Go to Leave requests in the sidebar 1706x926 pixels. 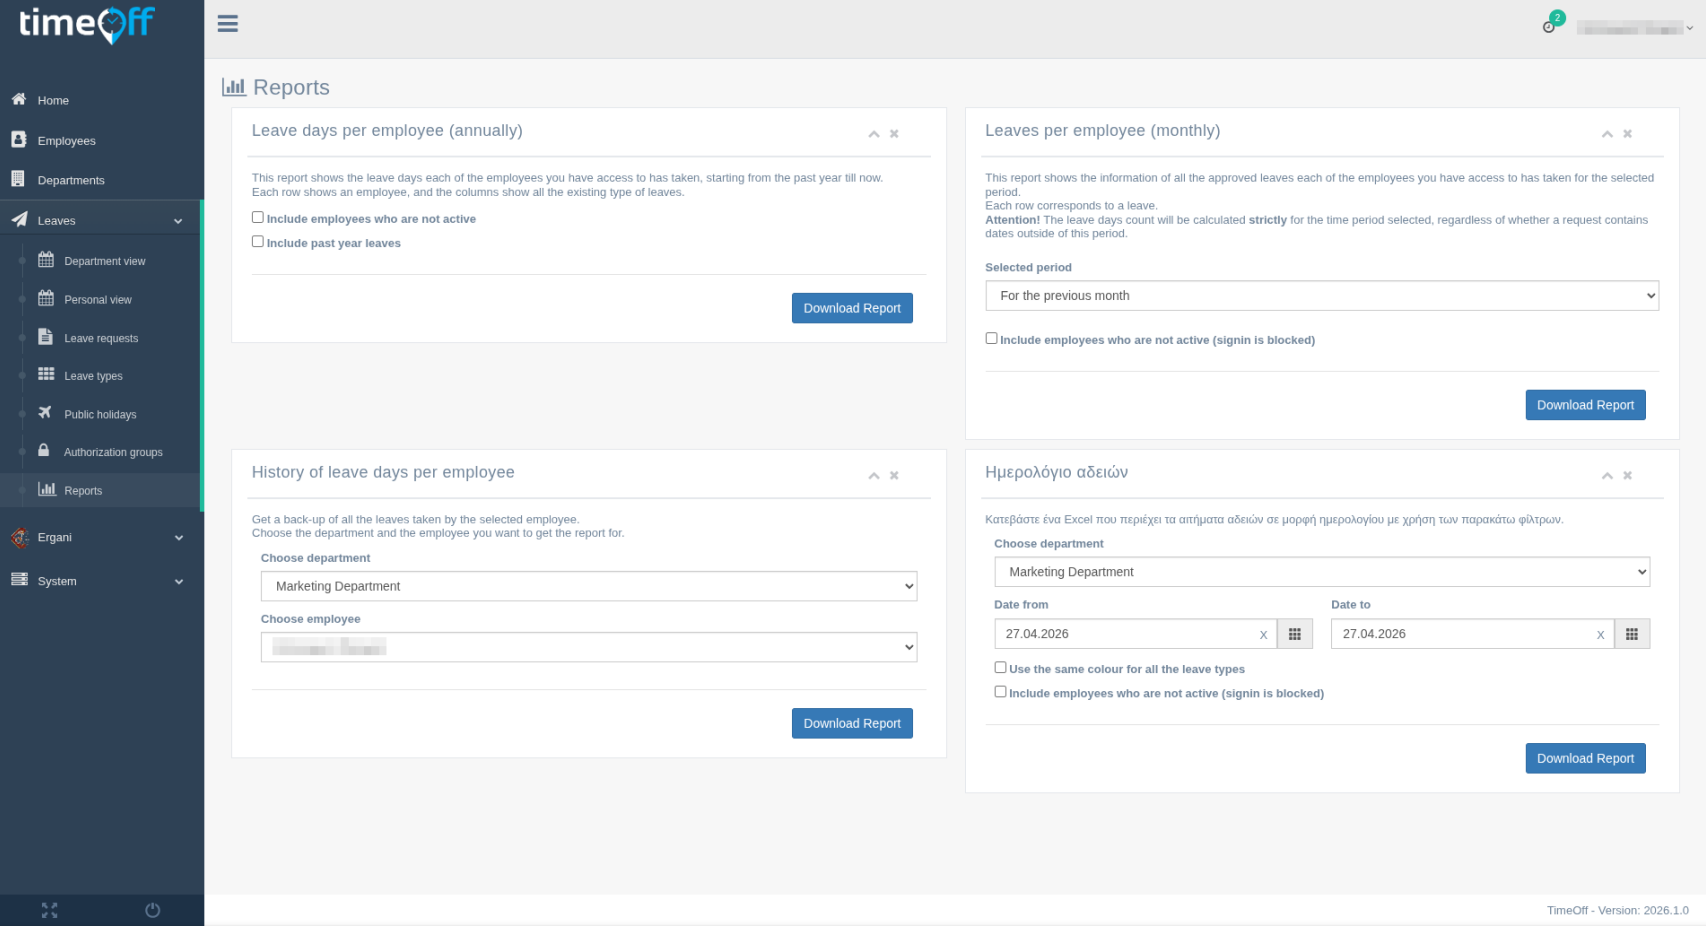(100, 337)
